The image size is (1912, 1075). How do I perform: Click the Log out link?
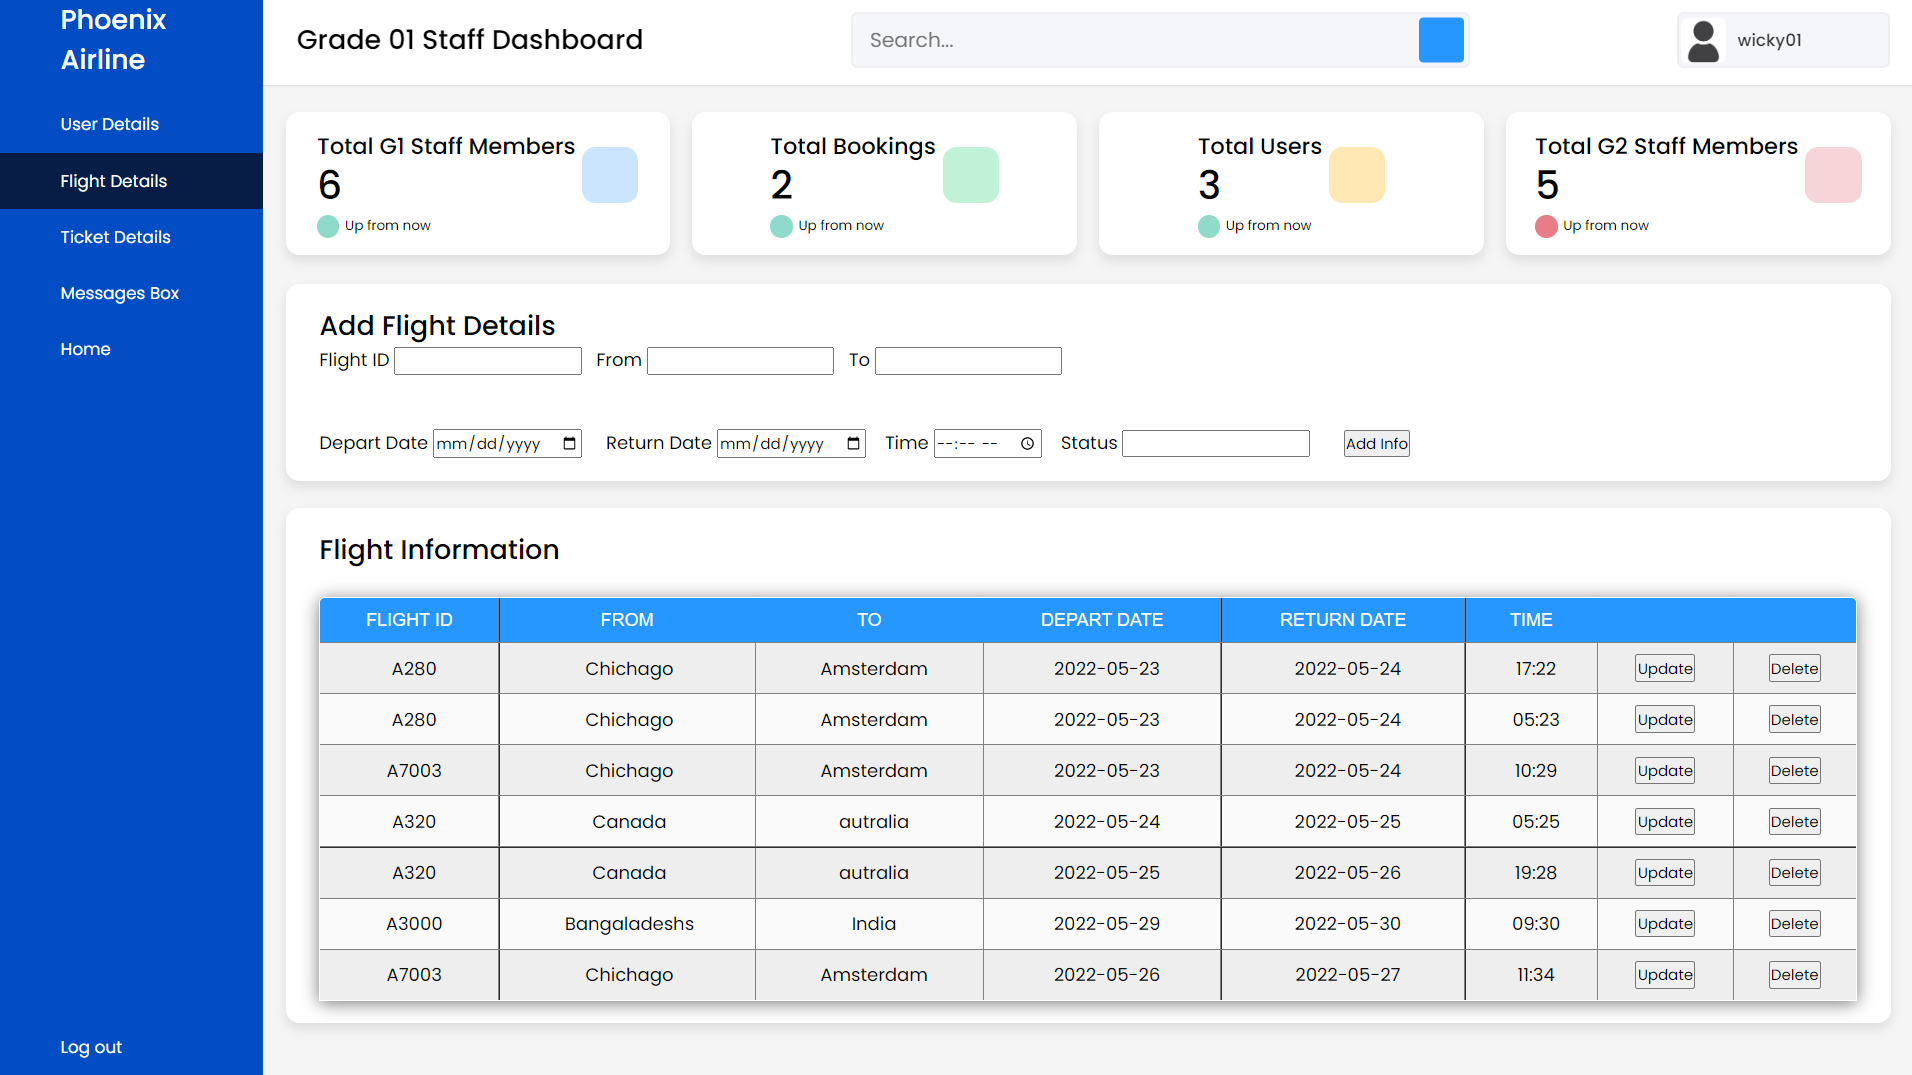click(91, 1047)
